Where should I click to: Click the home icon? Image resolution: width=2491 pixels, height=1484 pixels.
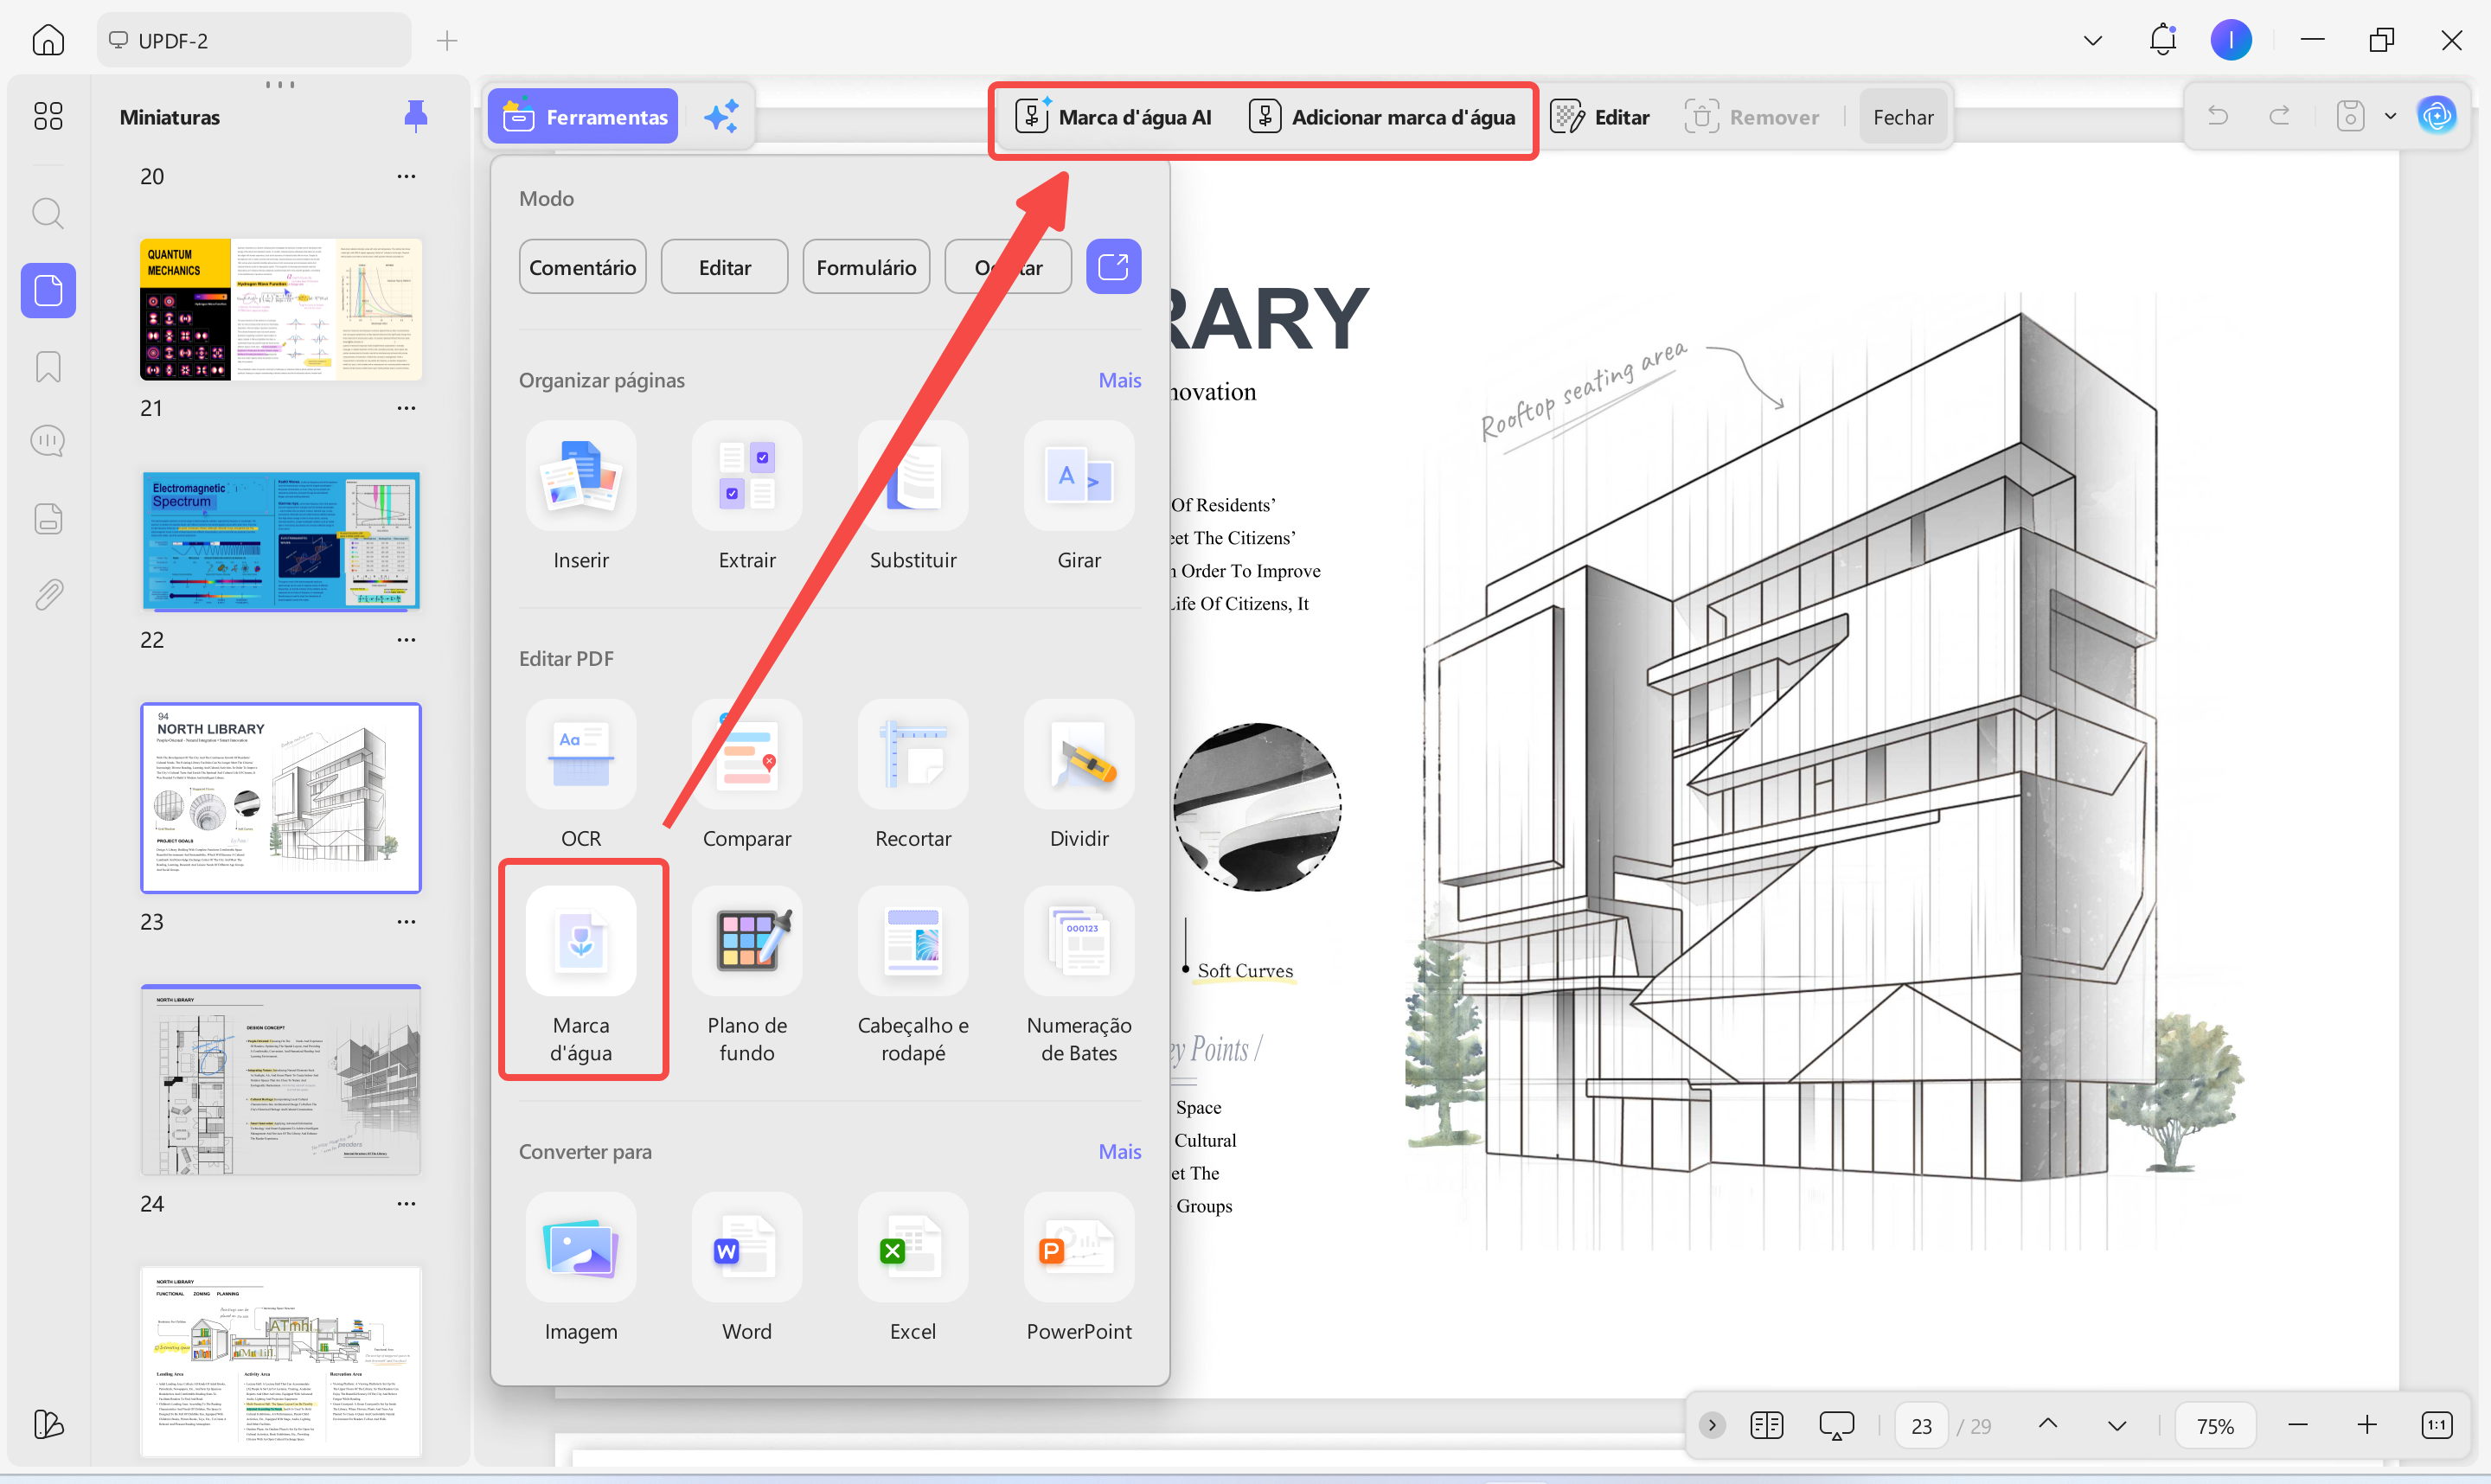point(48,40)
